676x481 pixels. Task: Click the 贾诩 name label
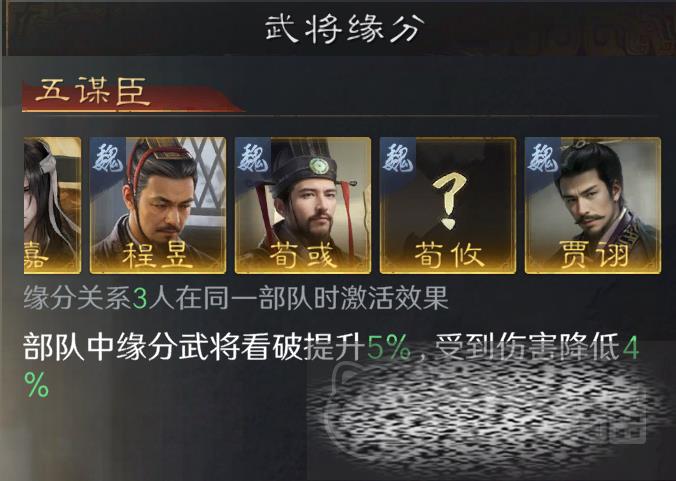point(593,255)
